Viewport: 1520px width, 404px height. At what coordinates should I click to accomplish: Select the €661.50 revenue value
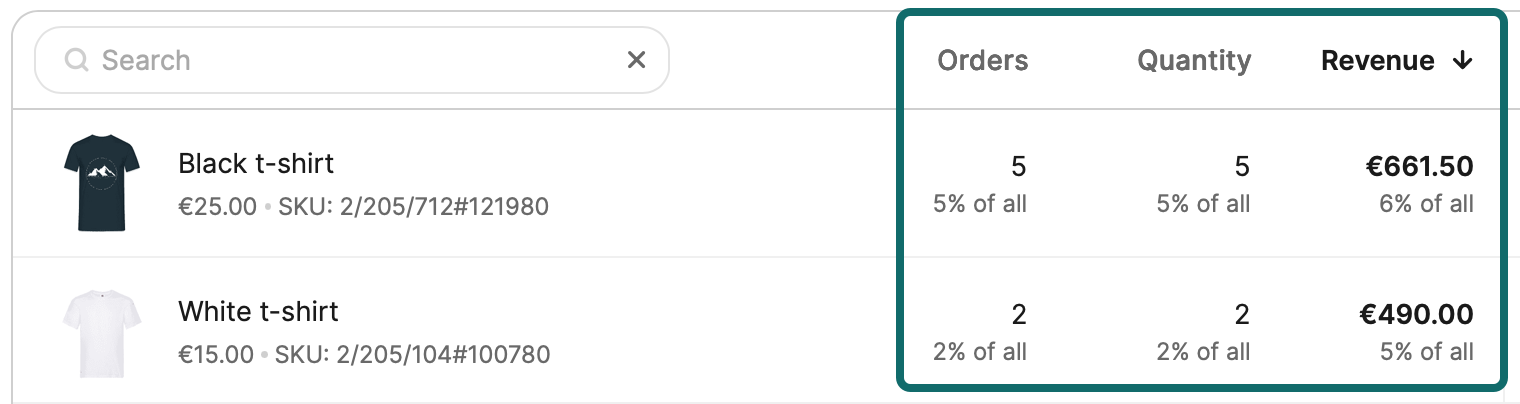coord(1419,166)
